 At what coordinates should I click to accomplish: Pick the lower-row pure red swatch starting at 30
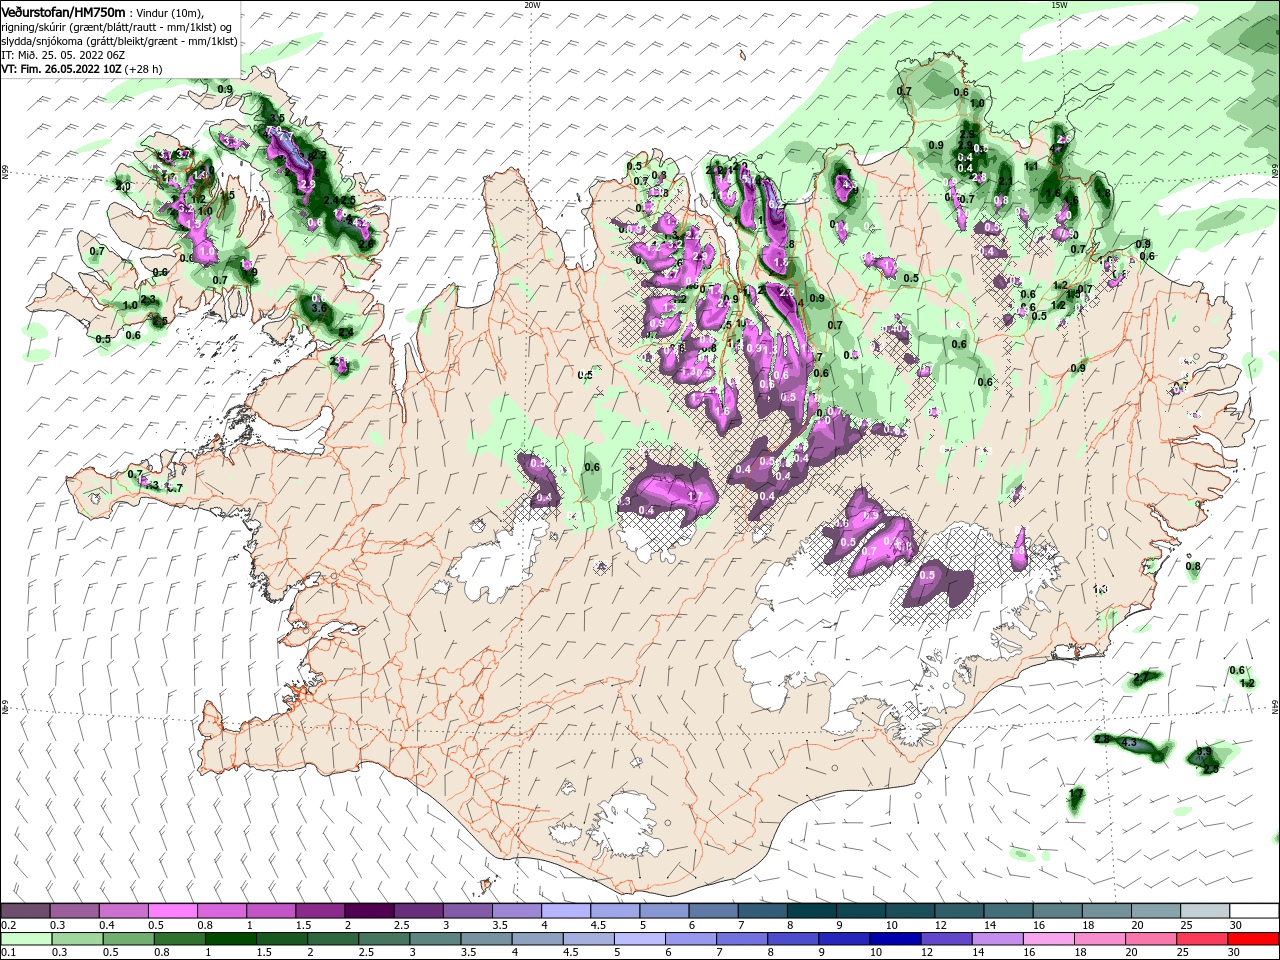click(x=1254, y=939)
